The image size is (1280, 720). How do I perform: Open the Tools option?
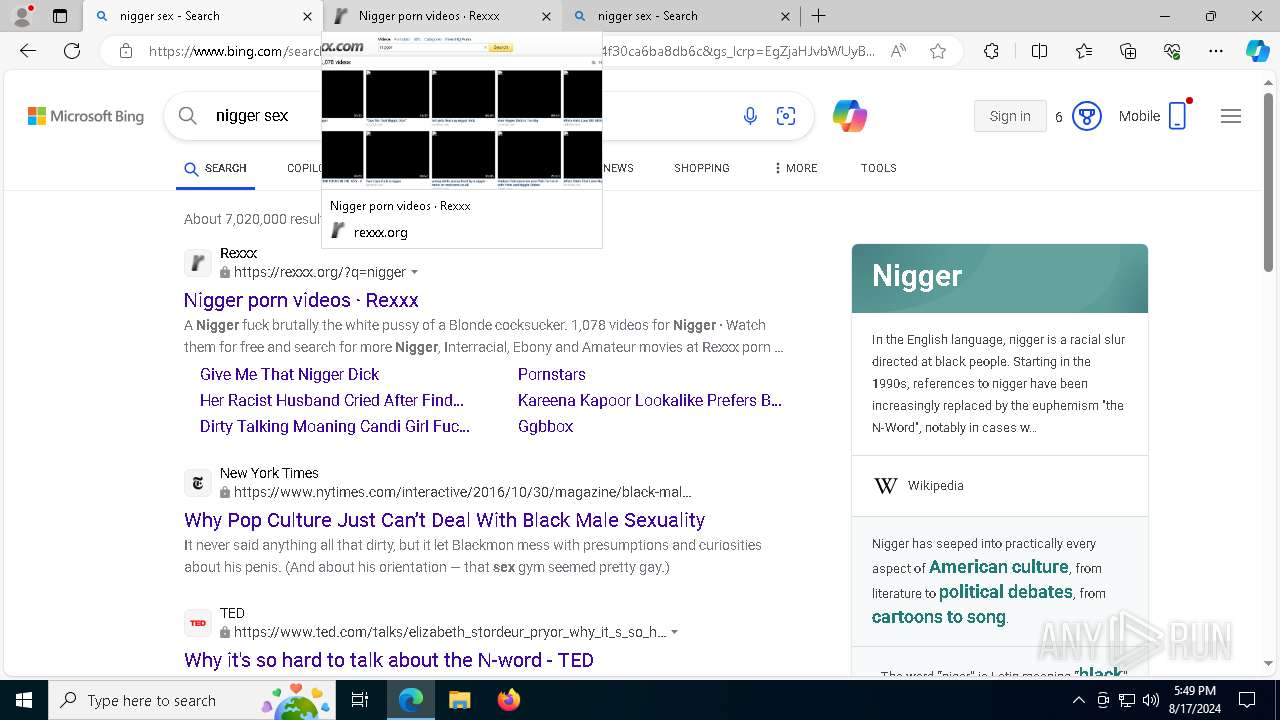[878, 168]
